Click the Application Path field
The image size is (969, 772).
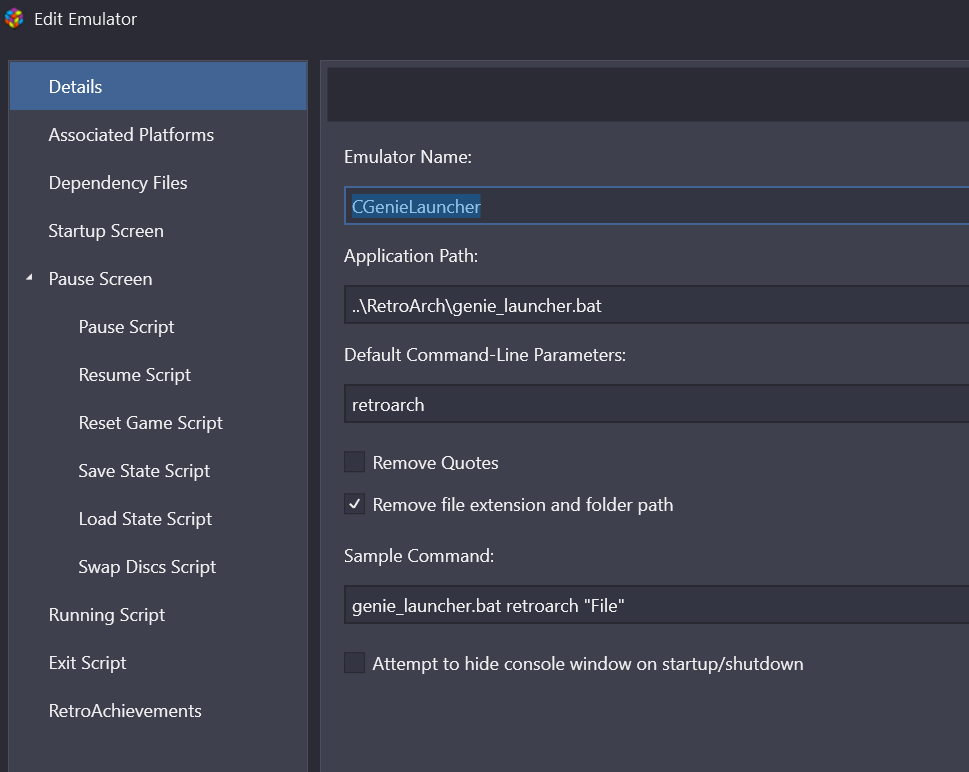point(656,305)
